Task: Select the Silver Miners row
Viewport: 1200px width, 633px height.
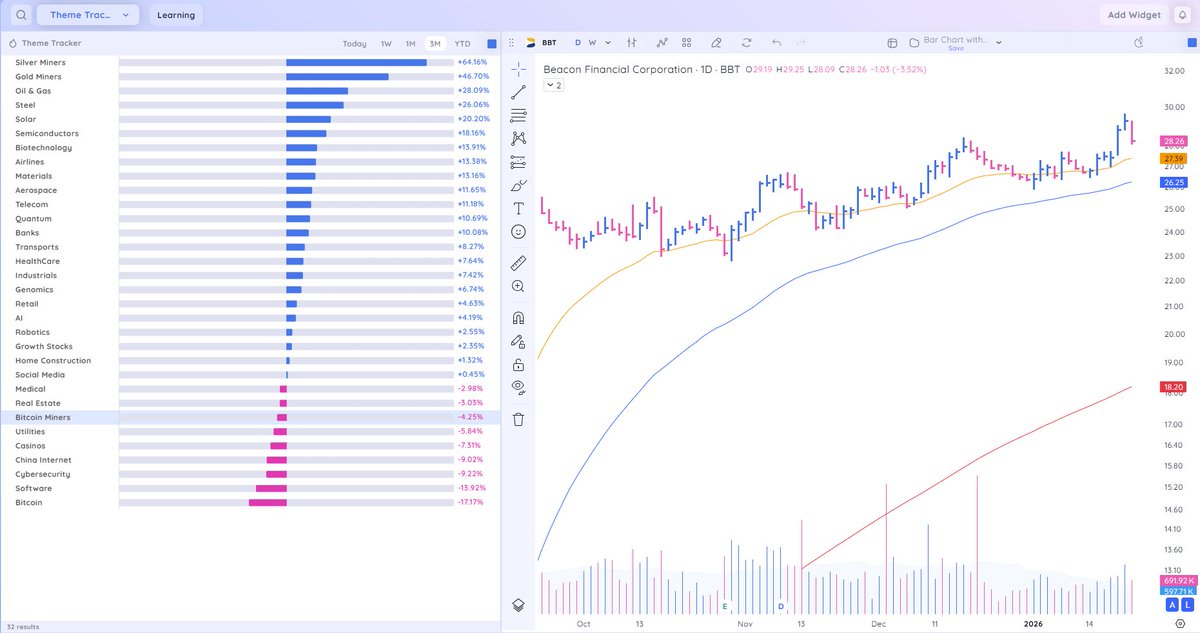Action: tap(251, 62)
